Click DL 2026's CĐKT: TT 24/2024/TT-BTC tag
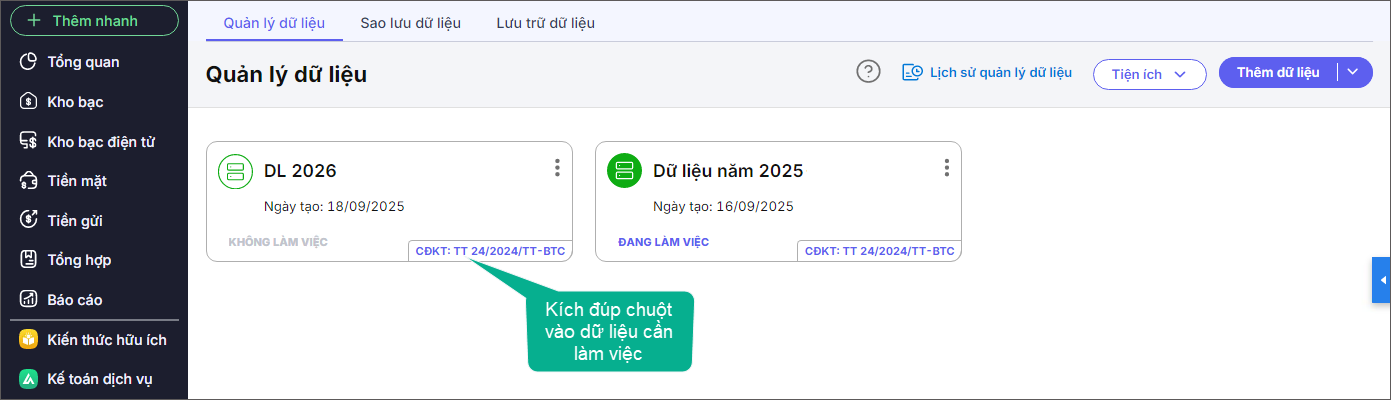This screenshot has width=1391, height=400. point(490,251)
